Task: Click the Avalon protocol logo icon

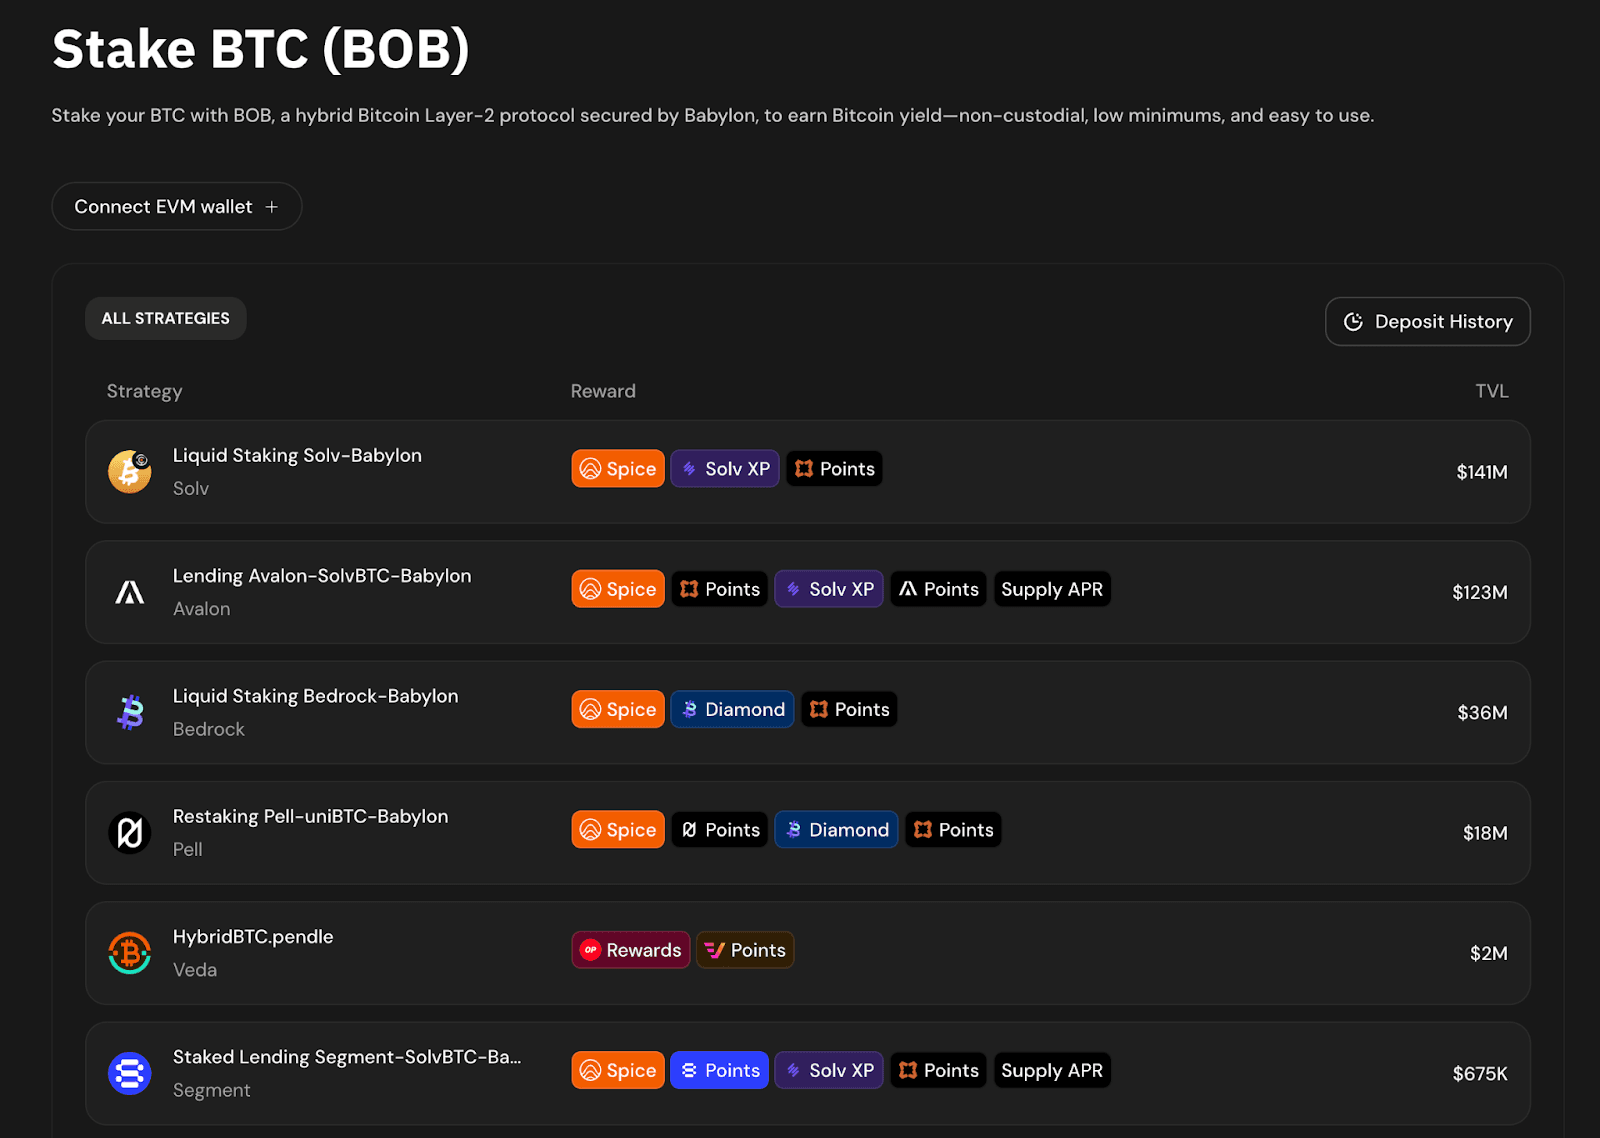Action: pyautogui.click(x=130, y=592)
